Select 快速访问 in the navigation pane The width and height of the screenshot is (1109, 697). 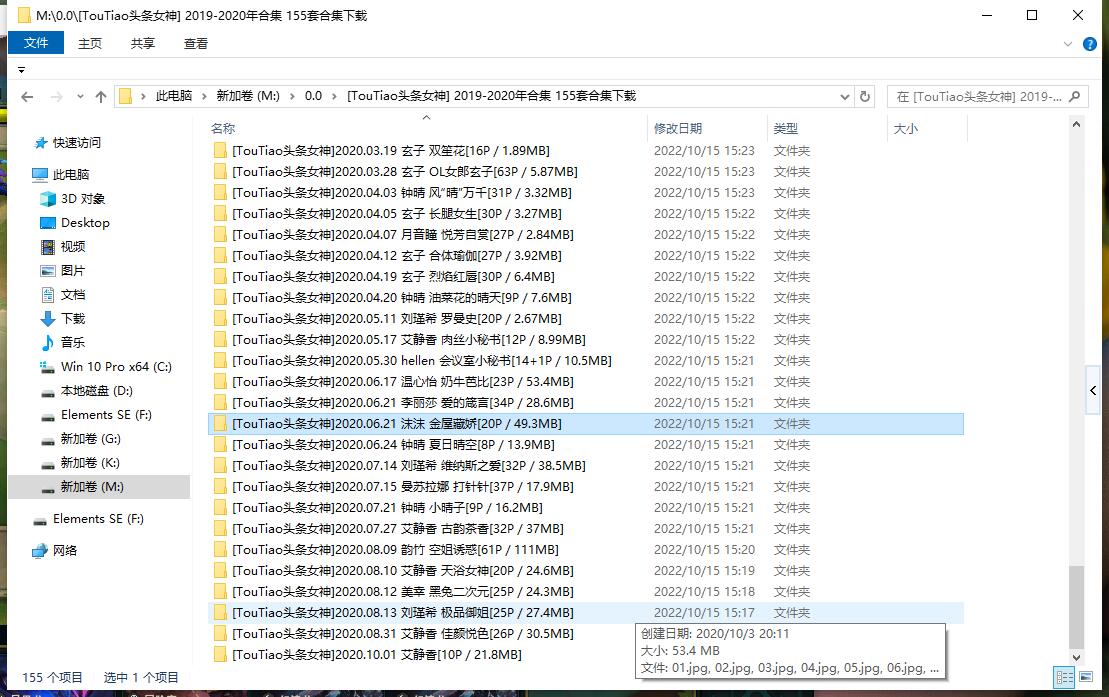click(x=76, y=142)
